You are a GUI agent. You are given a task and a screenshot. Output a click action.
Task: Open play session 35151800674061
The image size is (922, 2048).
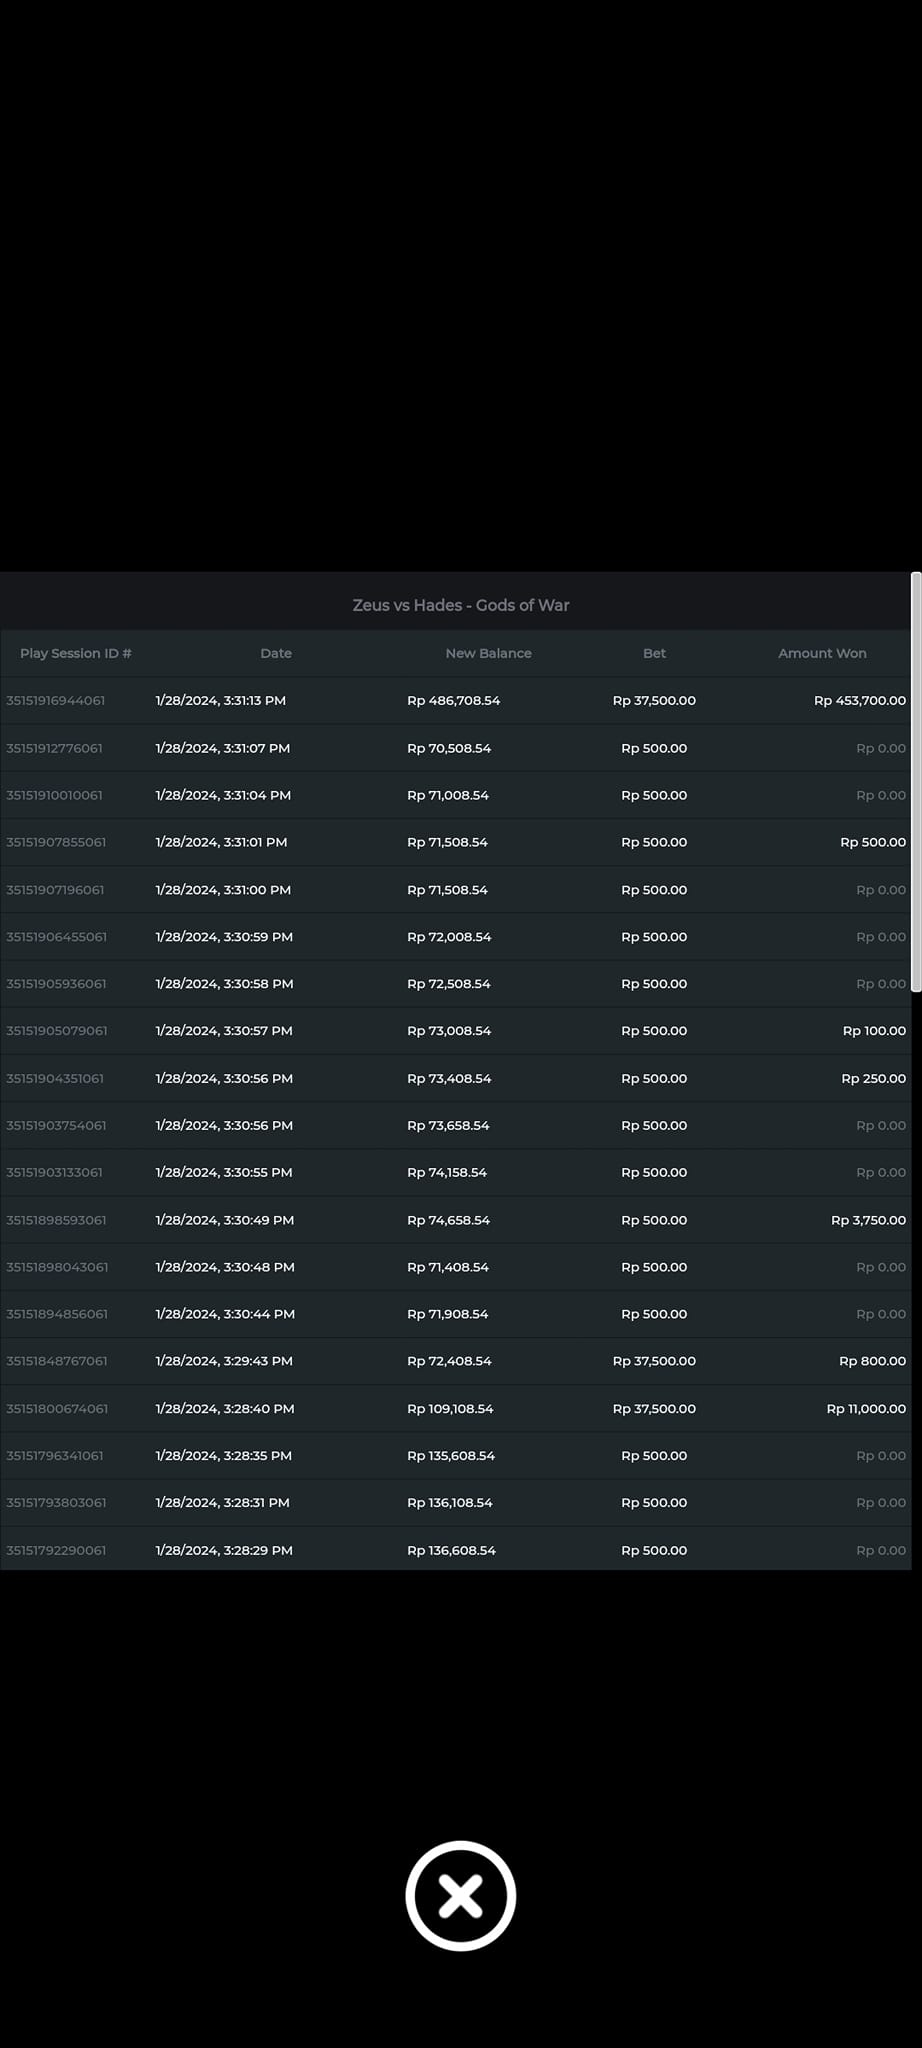point(57,1409)
